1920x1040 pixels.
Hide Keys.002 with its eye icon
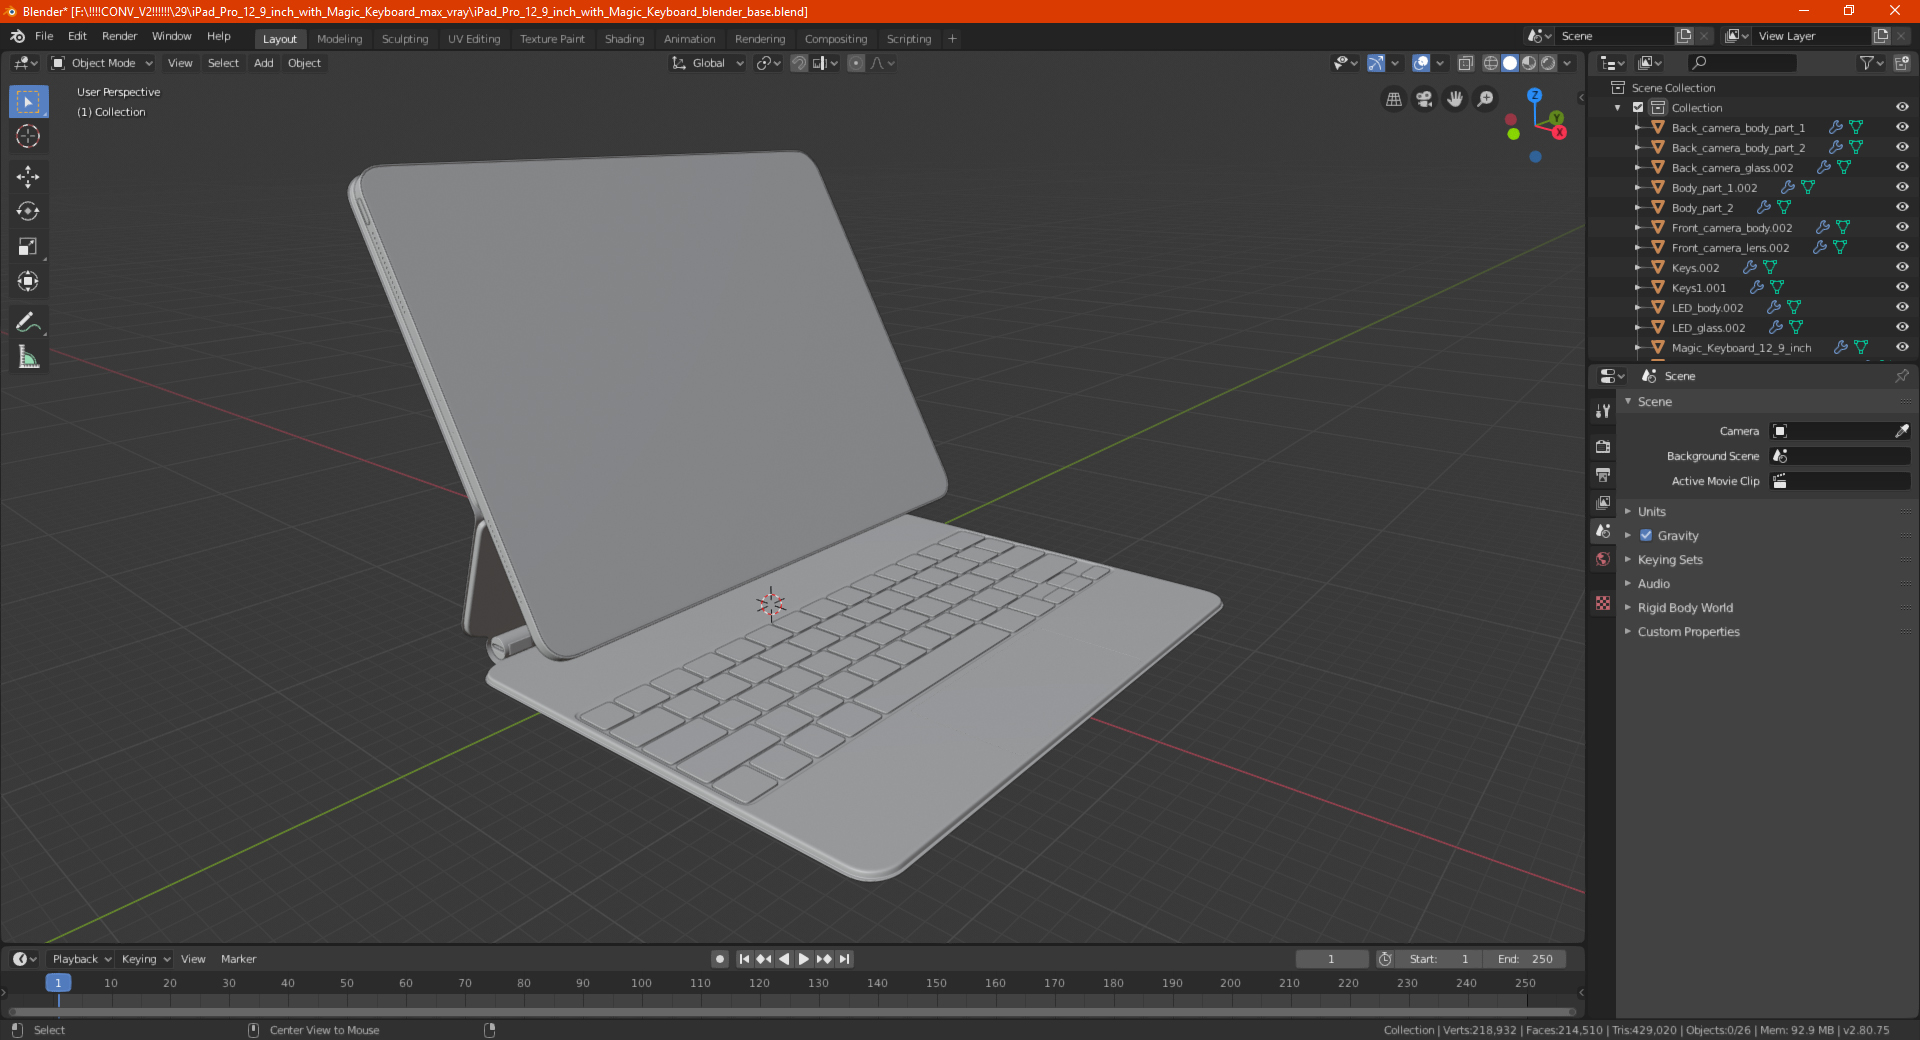1902,268
